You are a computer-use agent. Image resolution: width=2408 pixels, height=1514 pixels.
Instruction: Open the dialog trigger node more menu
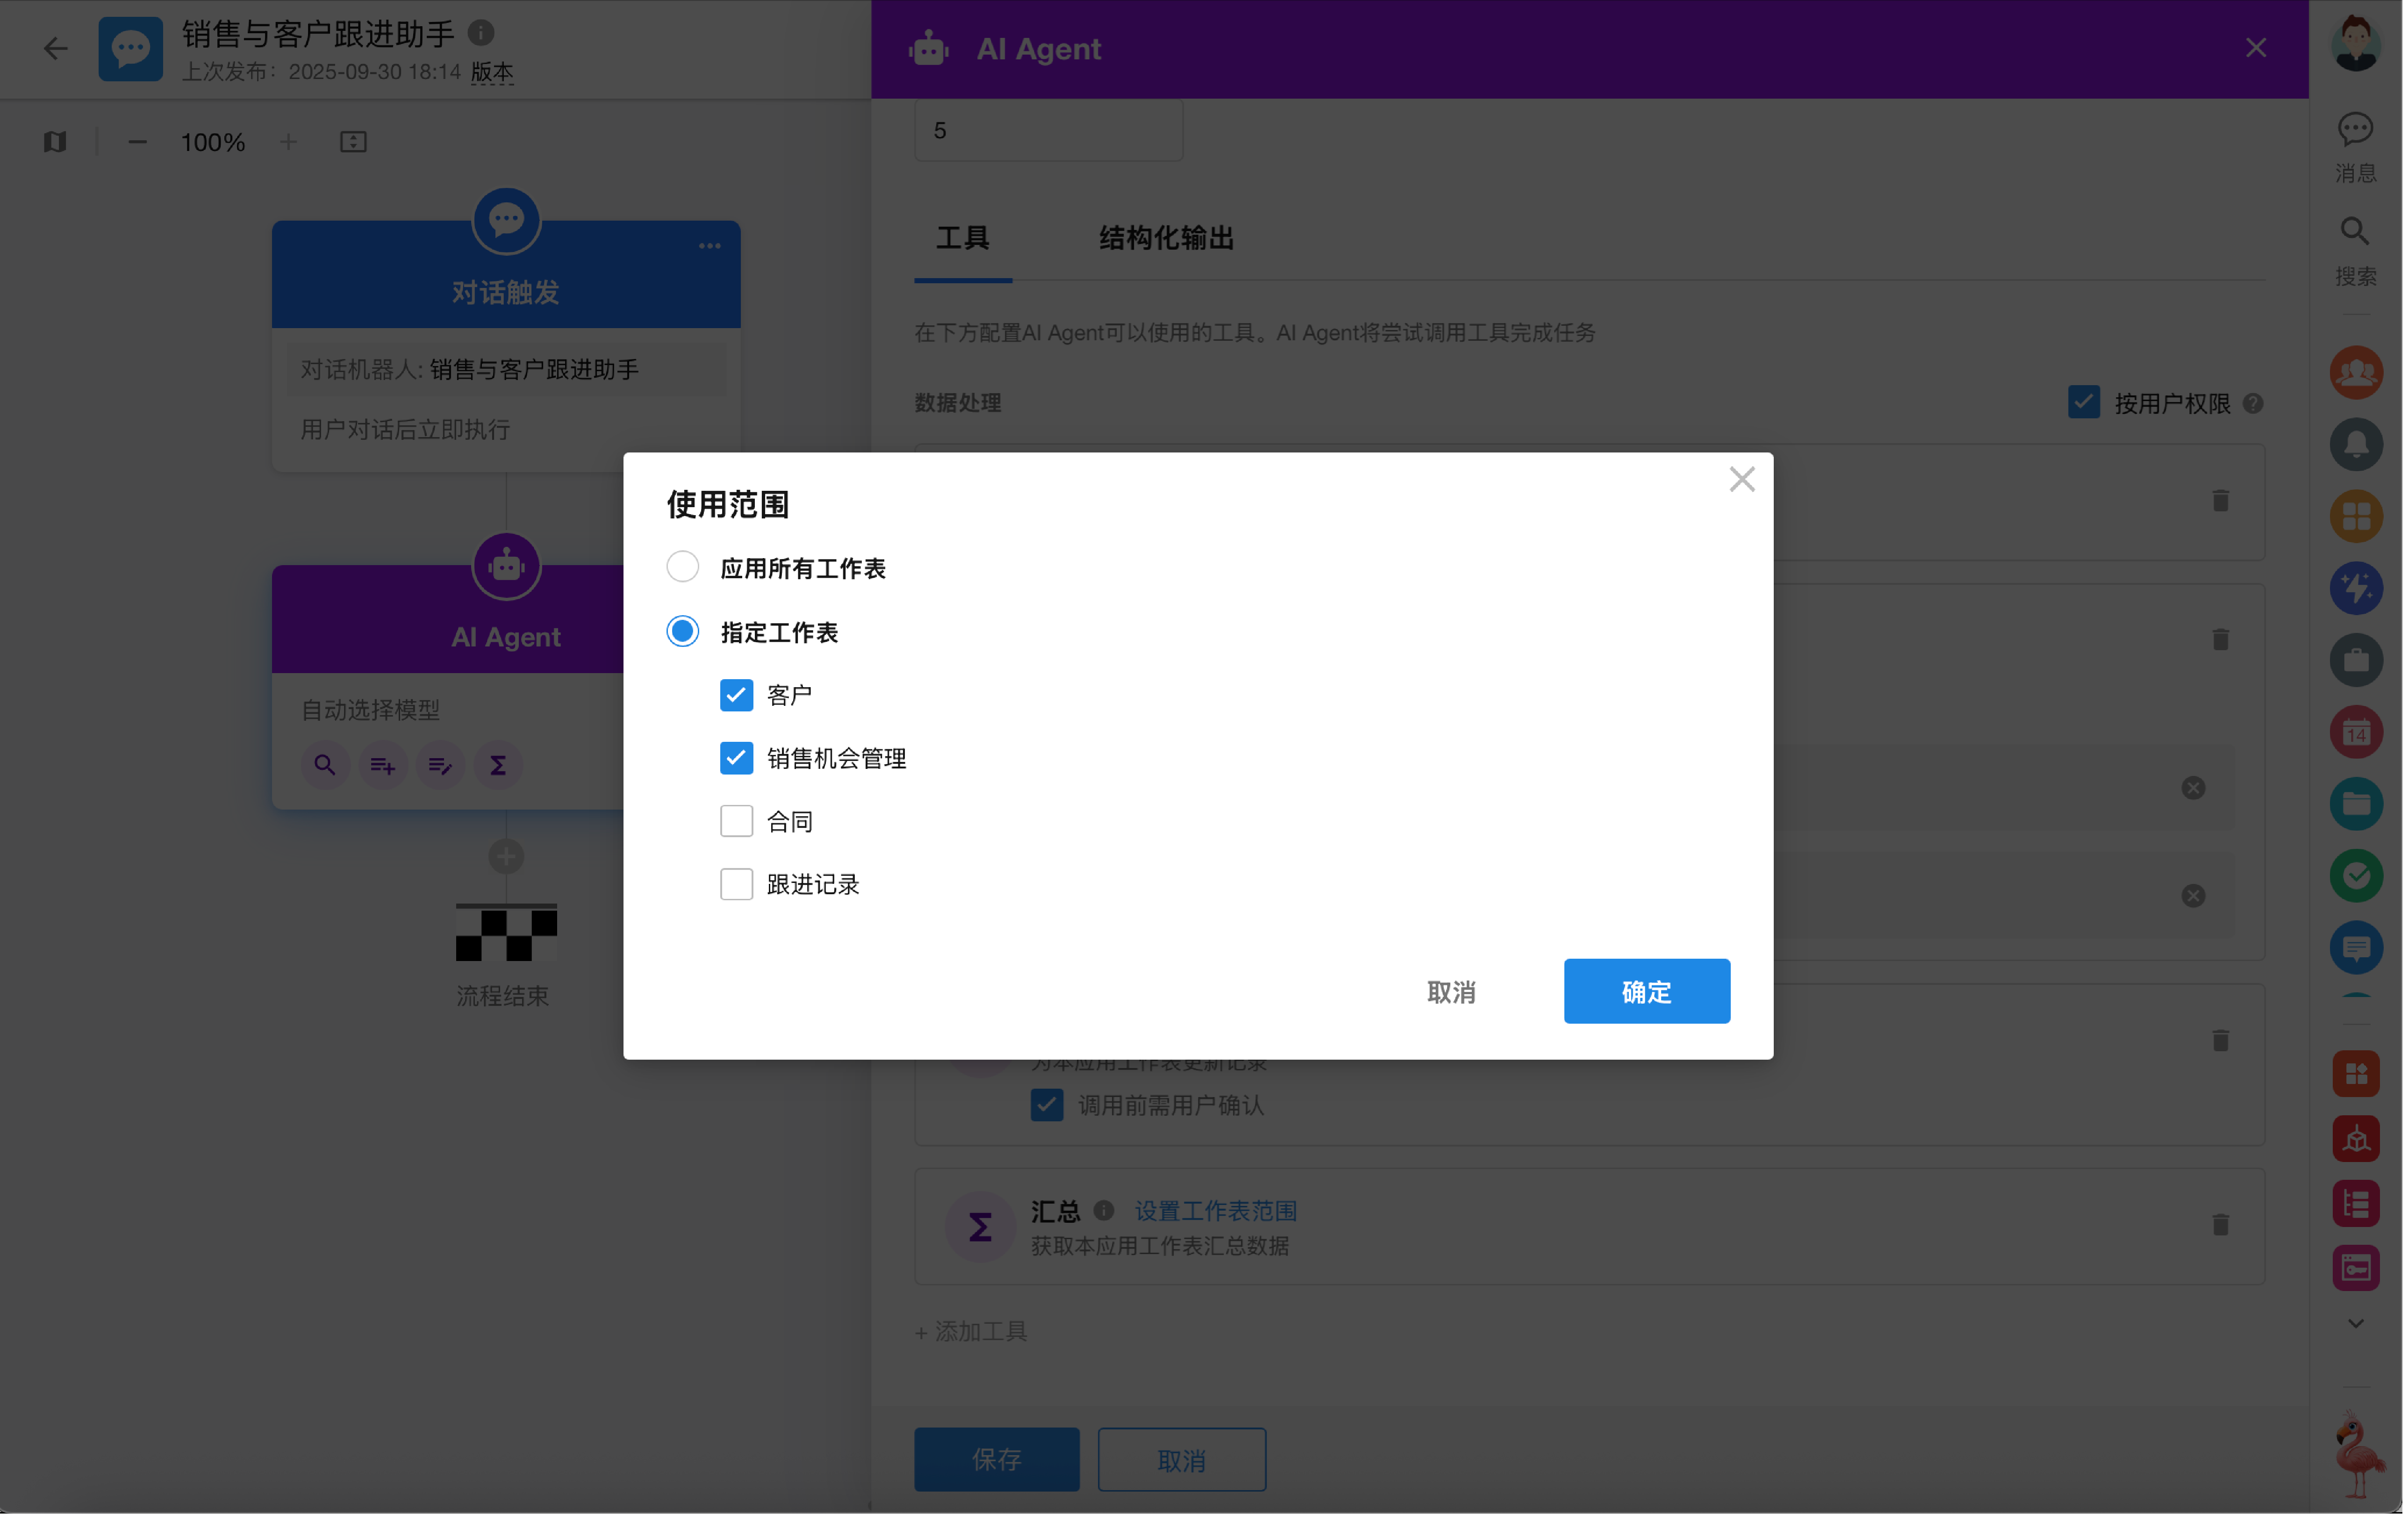pos(709,246)
